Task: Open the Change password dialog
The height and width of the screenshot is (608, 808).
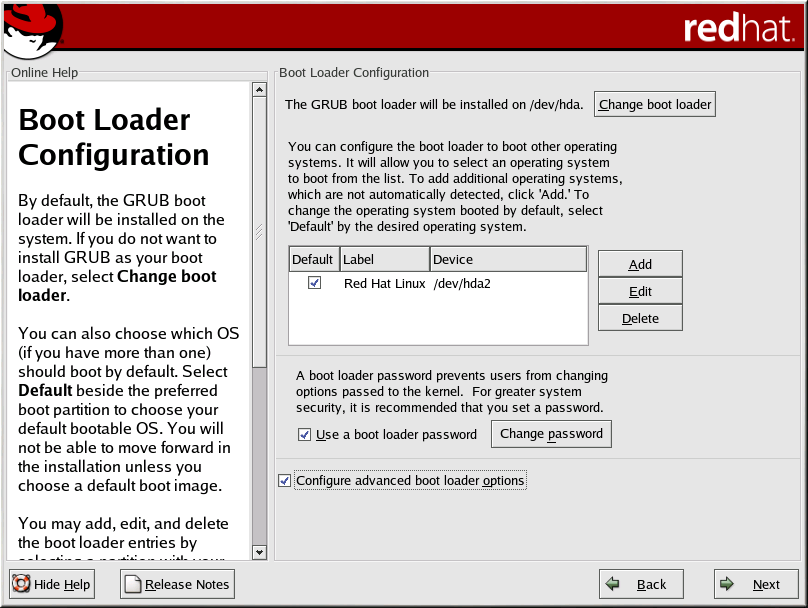Action: (x=551, y=434)
